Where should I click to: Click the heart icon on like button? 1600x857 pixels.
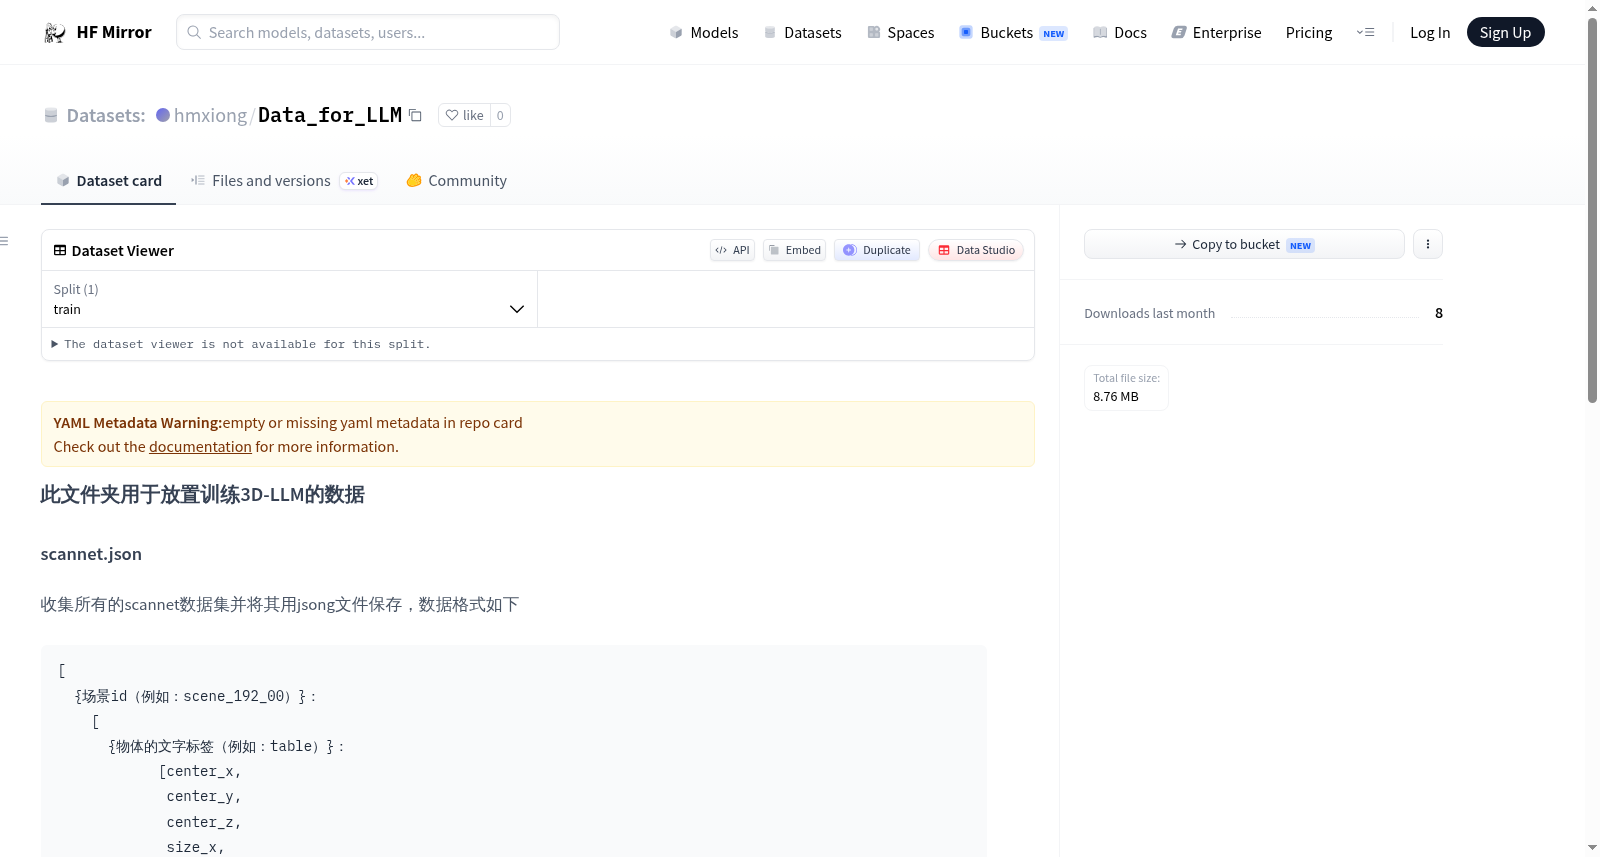pos(452,115)
